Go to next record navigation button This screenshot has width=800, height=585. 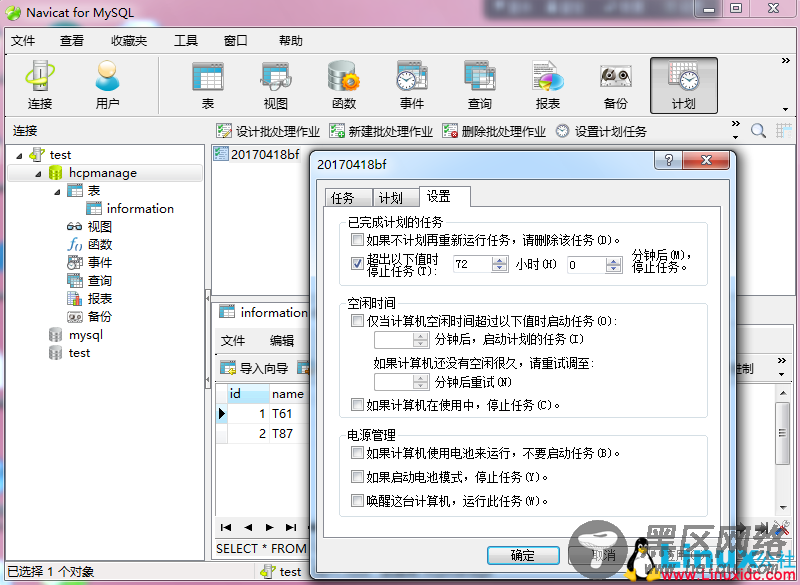pyautogui.click(x=269, y=527)
